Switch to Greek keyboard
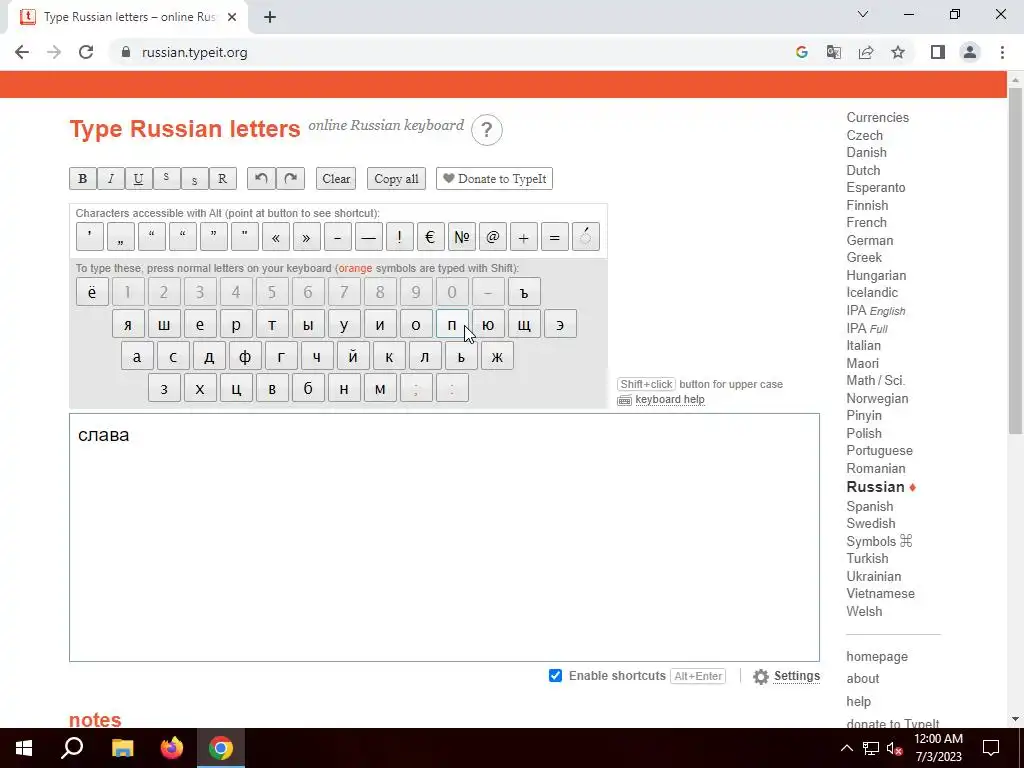Viewport: 1024px width, 768px height. pos(864,257)
